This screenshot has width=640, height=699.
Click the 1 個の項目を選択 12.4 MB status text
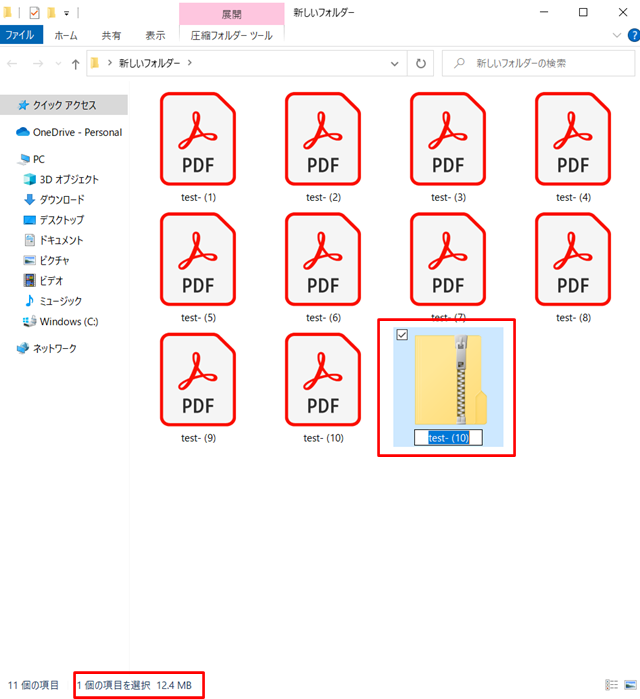(134, 685)
